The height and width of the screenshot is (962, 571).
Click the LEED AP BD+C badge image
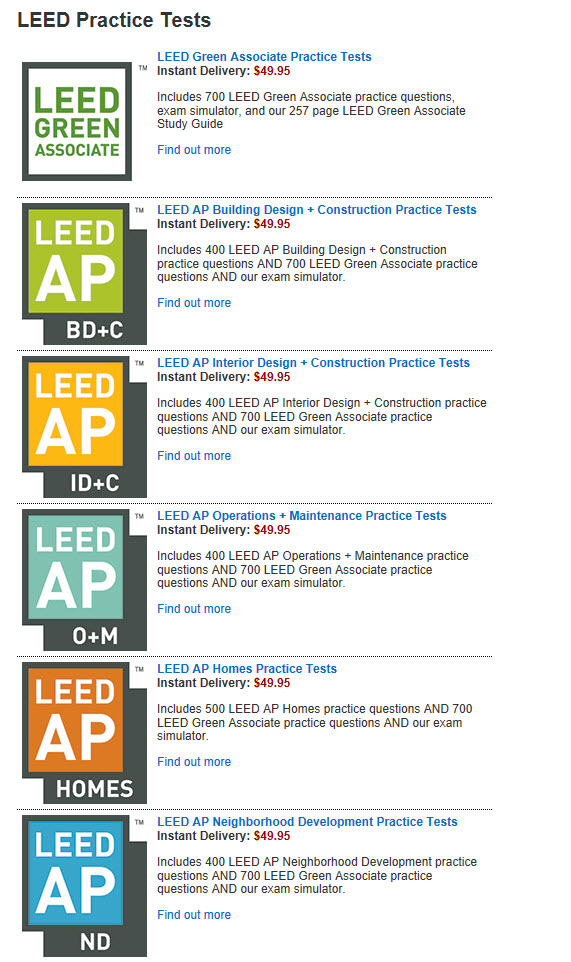85,274
